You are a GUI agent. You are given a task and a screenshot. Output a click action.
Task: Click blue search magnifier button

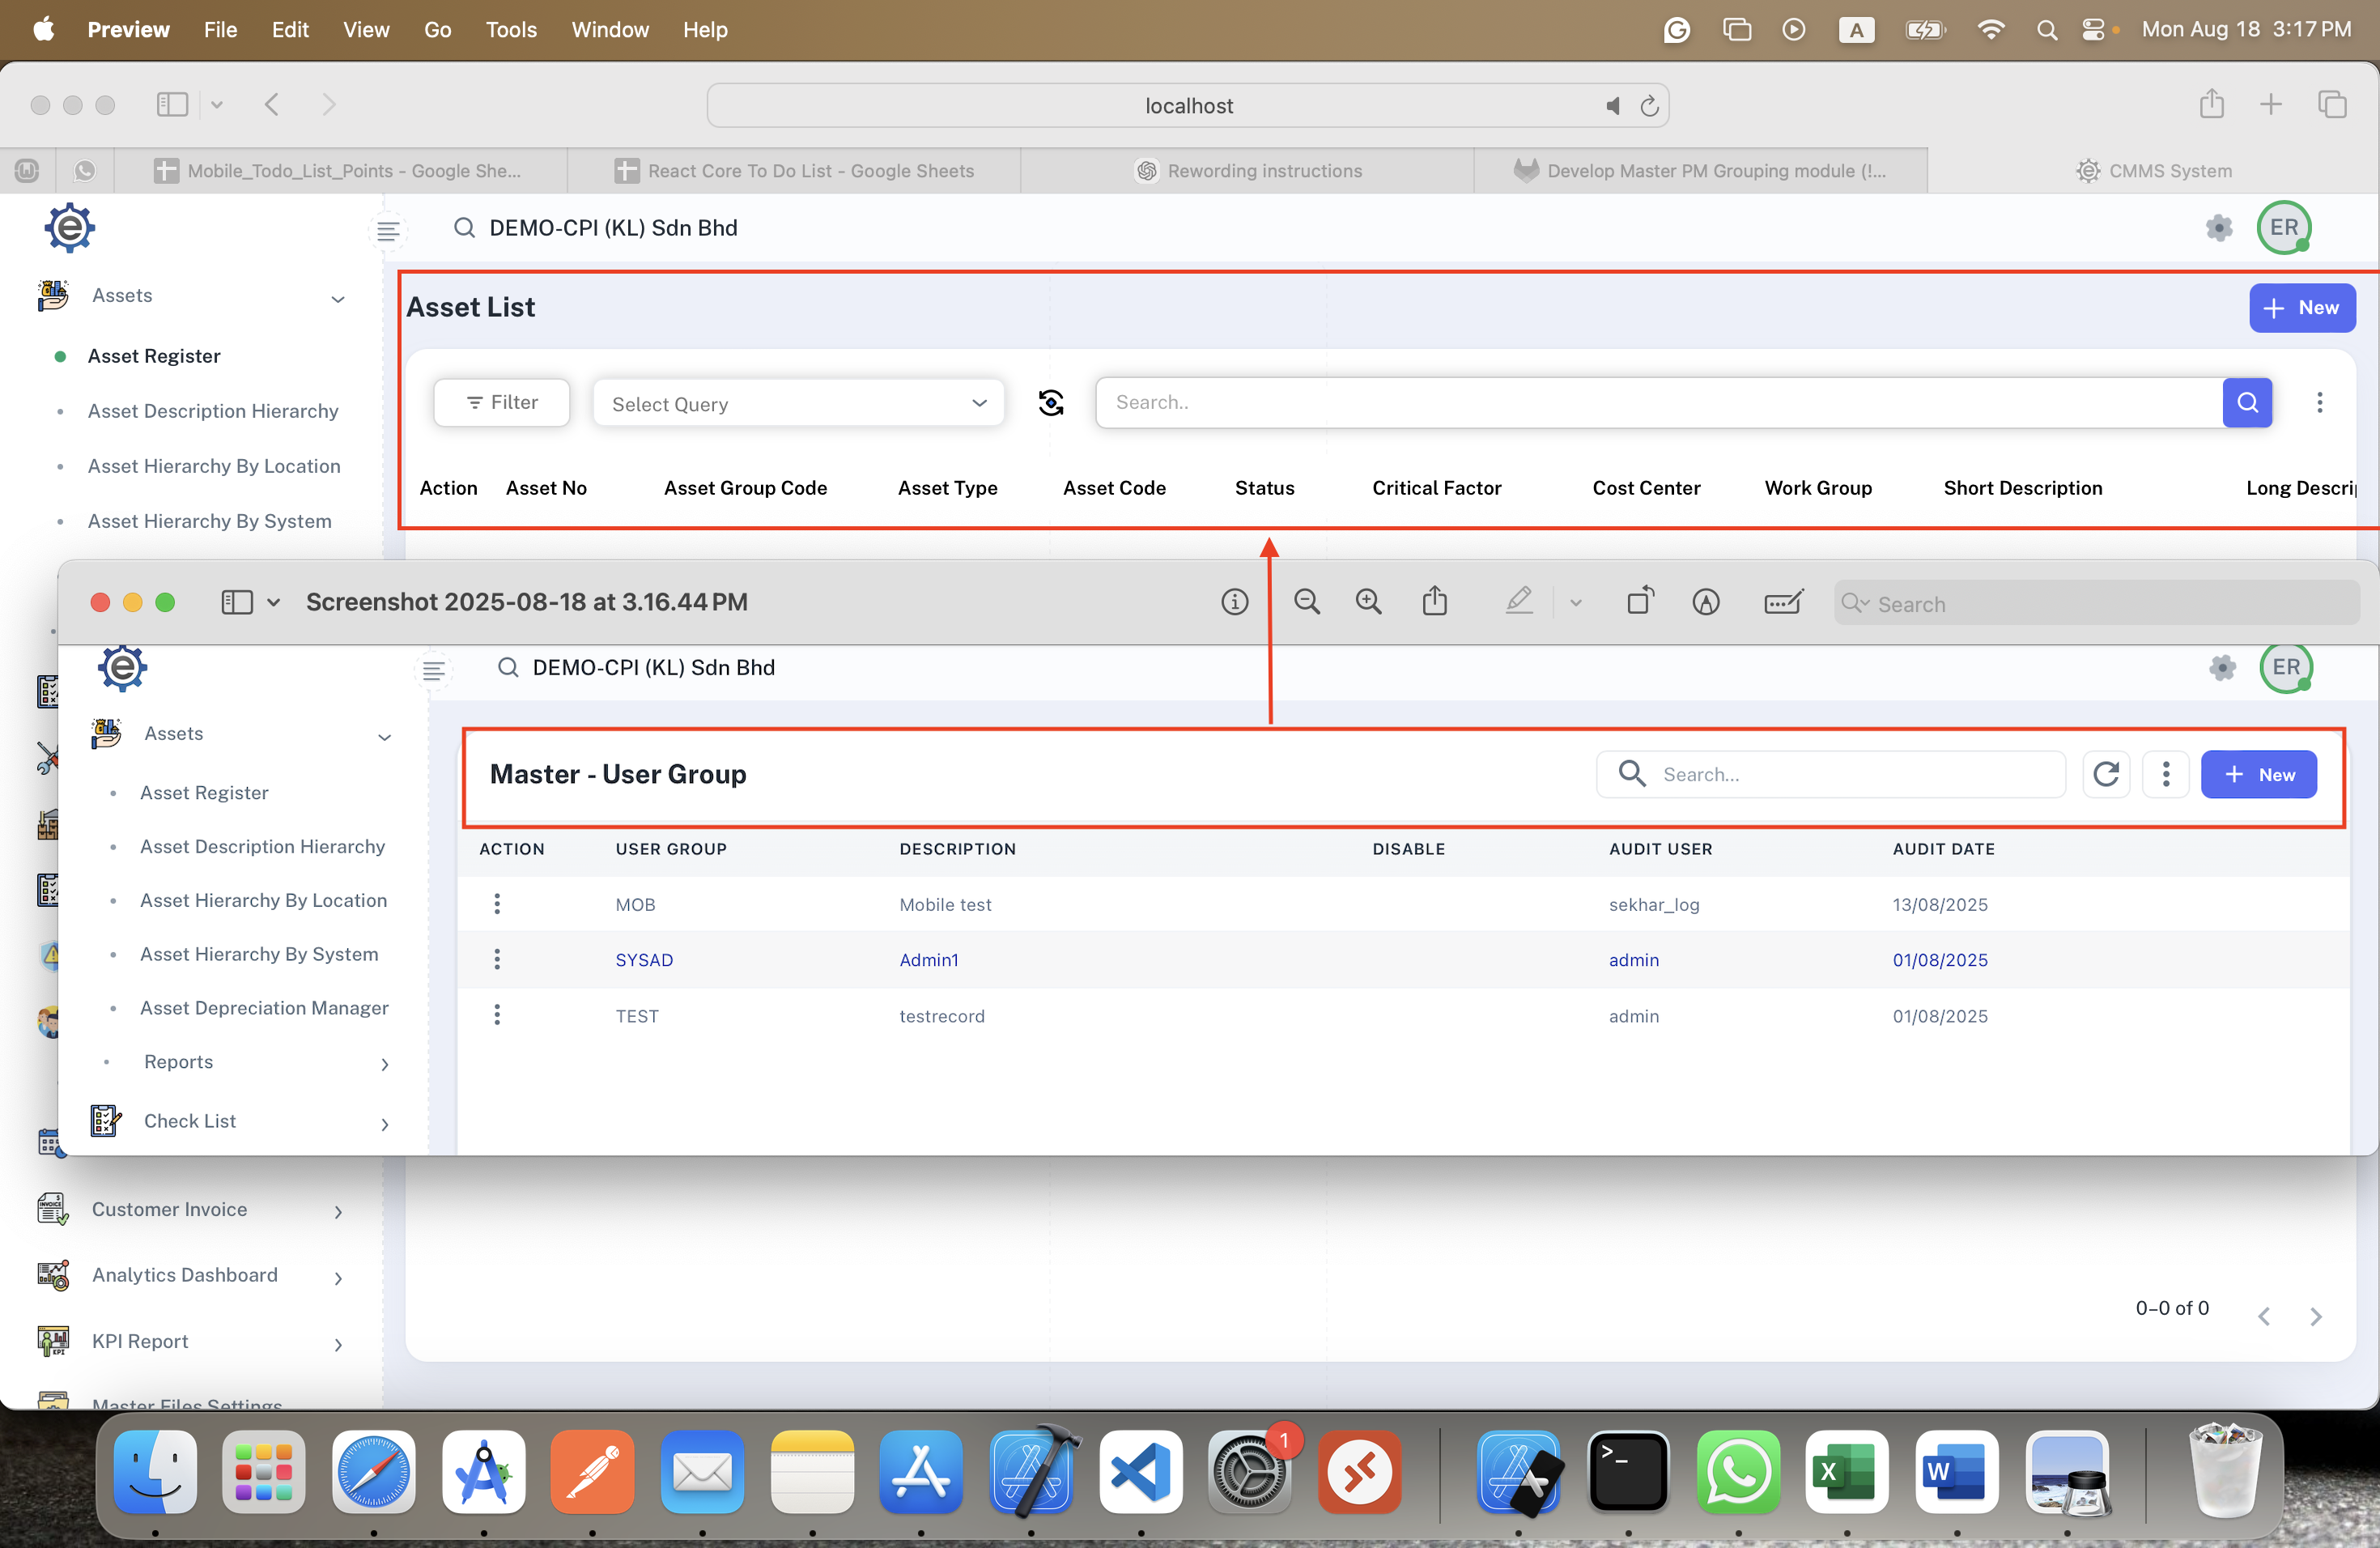[x=2247, y=403]
